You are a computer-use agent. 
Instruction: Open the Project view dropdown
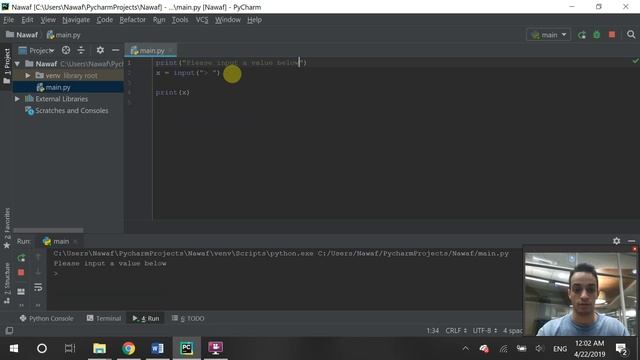37,51
